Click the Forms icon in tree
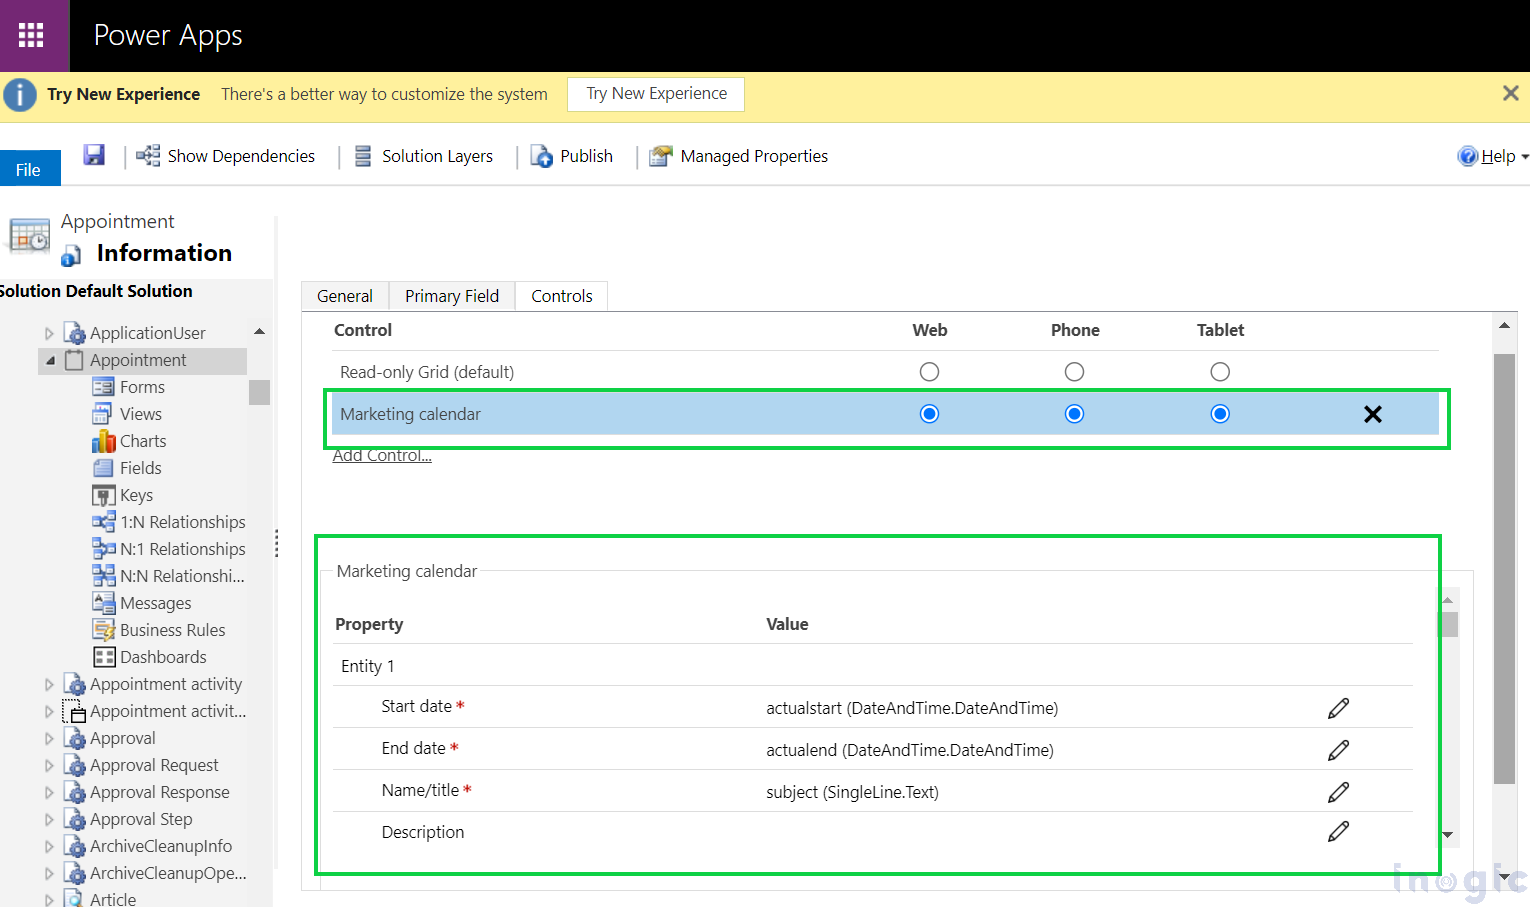 [x=103, y=387]
